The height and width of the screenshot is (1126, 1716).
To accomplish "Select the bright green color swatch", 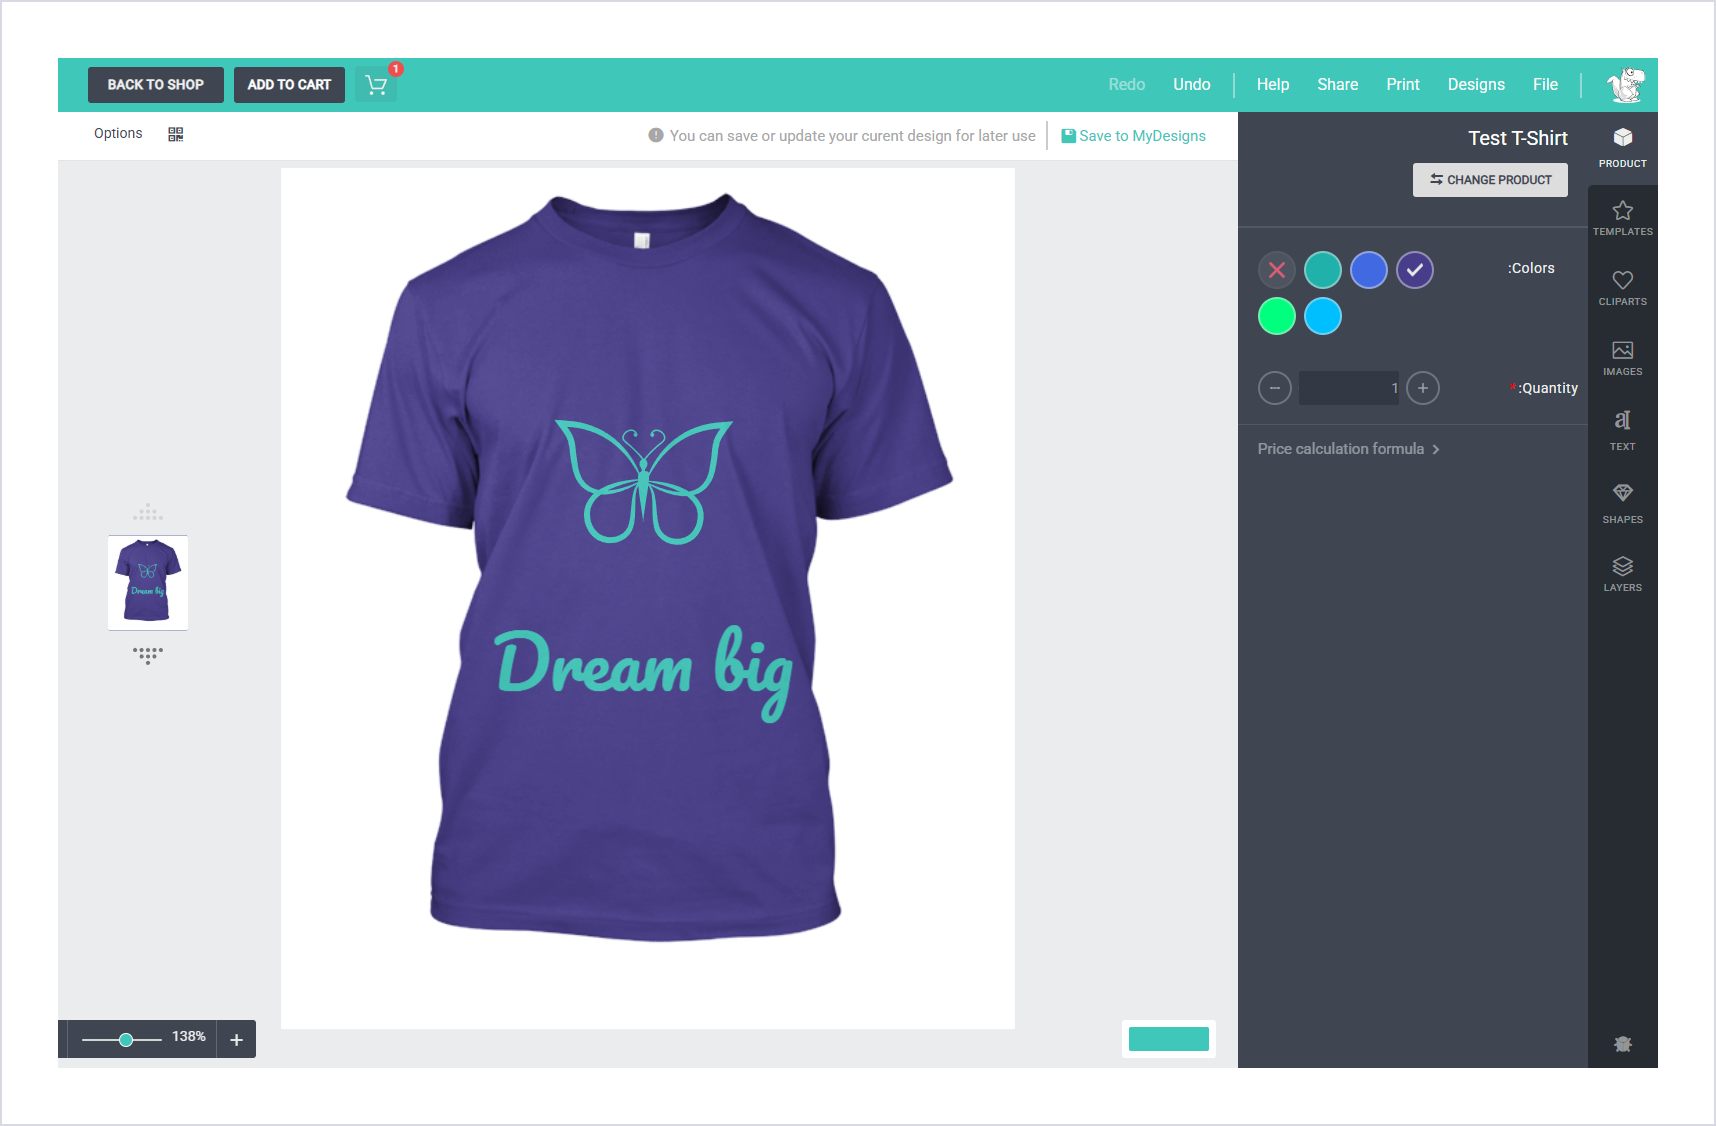I will (1276, 316).
